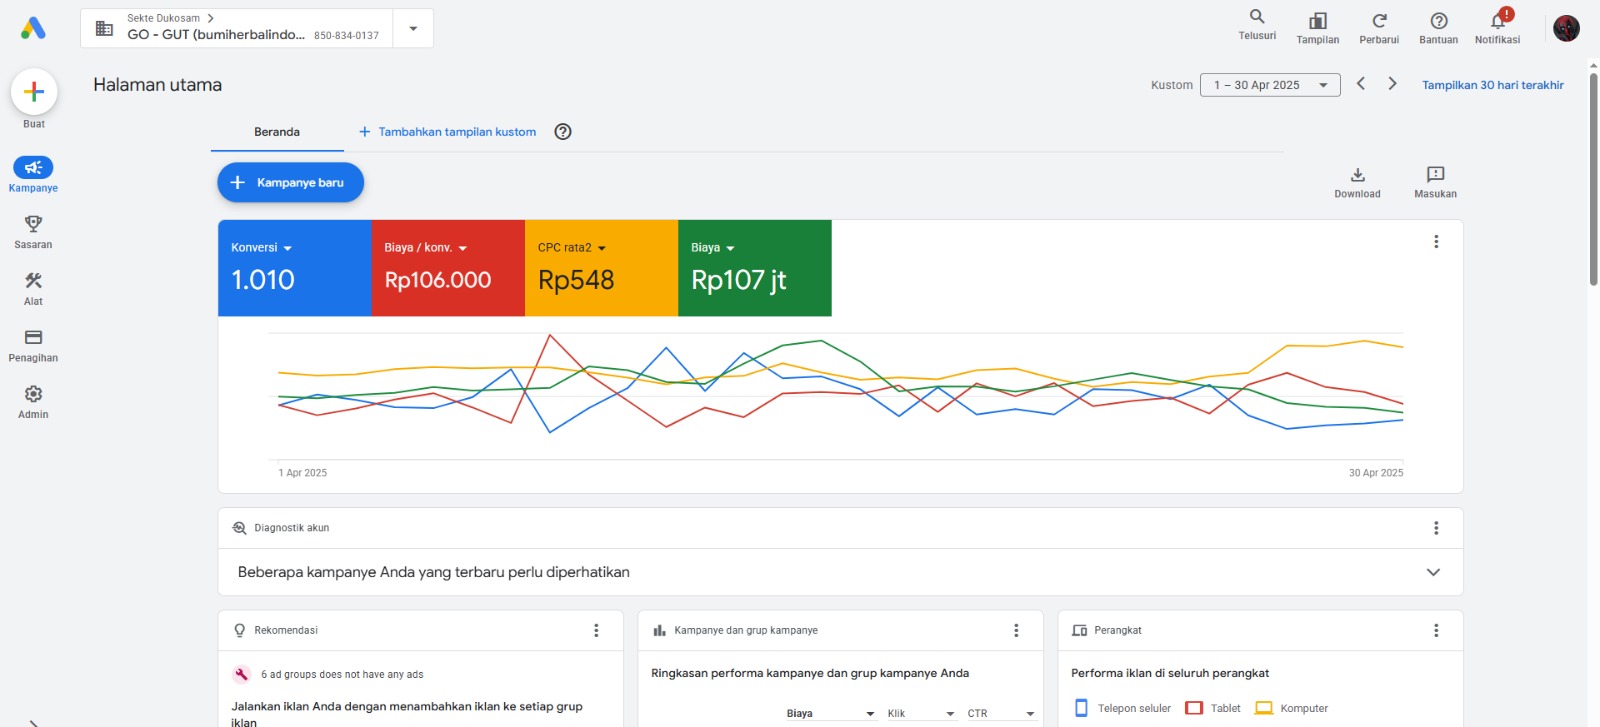Click Tampilkan 30 hari terakhir link
The image size is (1600, 727).
pos(1493,85)
